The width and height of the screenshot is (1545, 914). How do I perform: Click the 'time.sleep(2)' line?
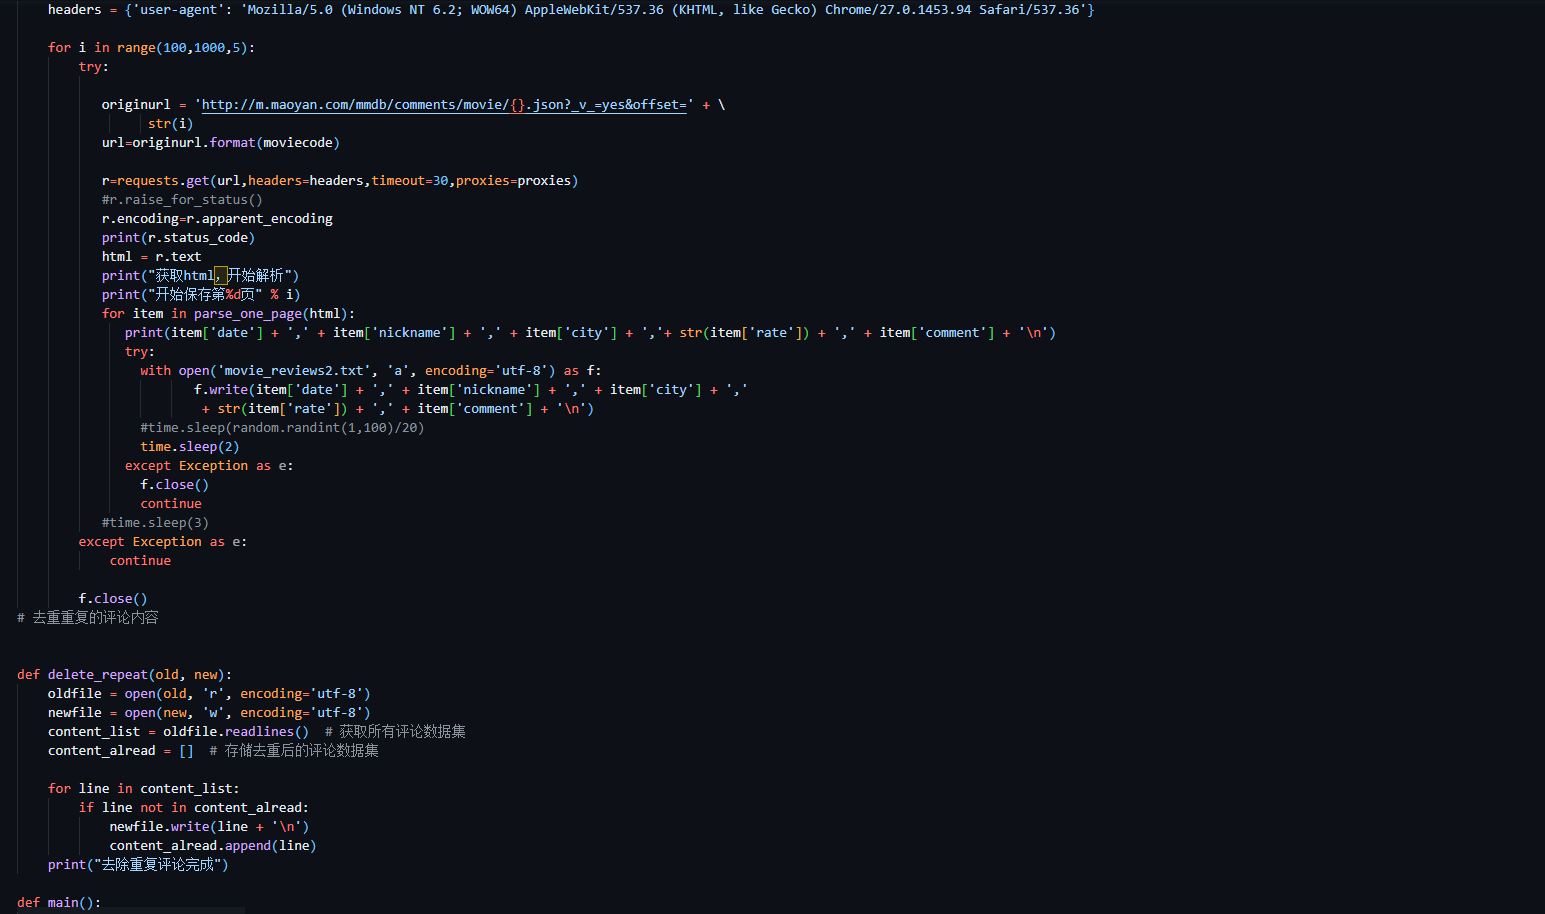click(x=190, y=447)
